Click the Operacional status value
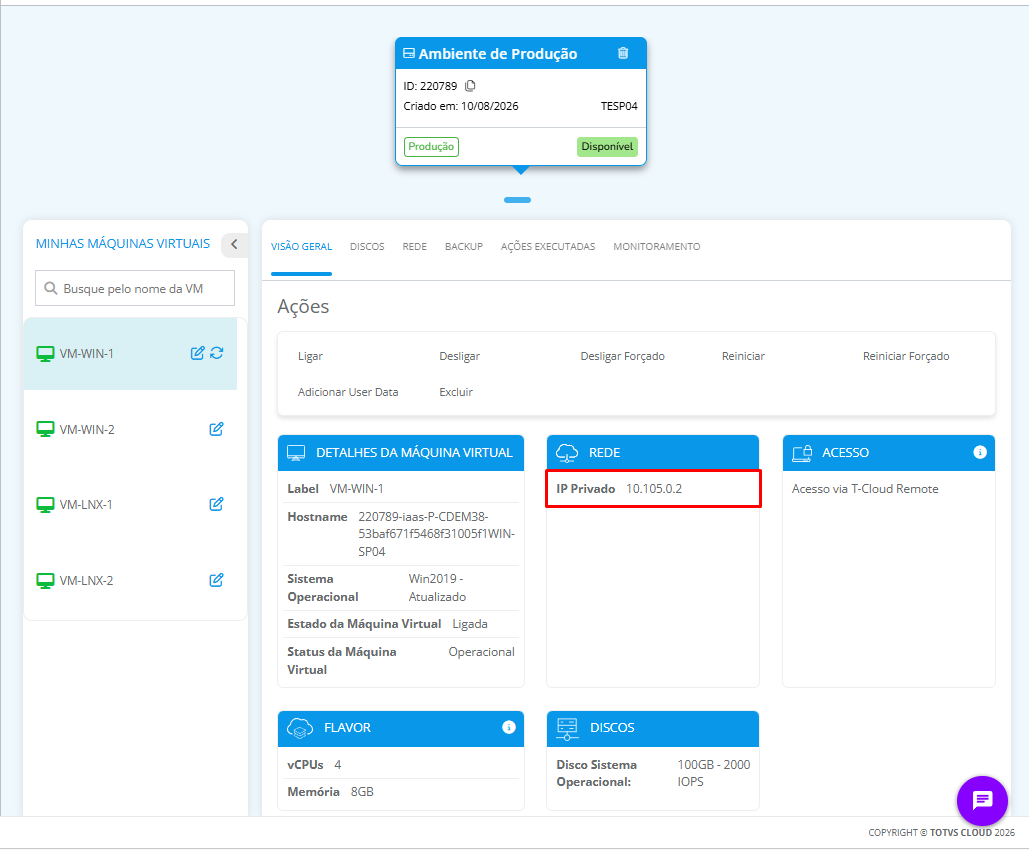The image size is (1029, 851). [x=482, y=652]
